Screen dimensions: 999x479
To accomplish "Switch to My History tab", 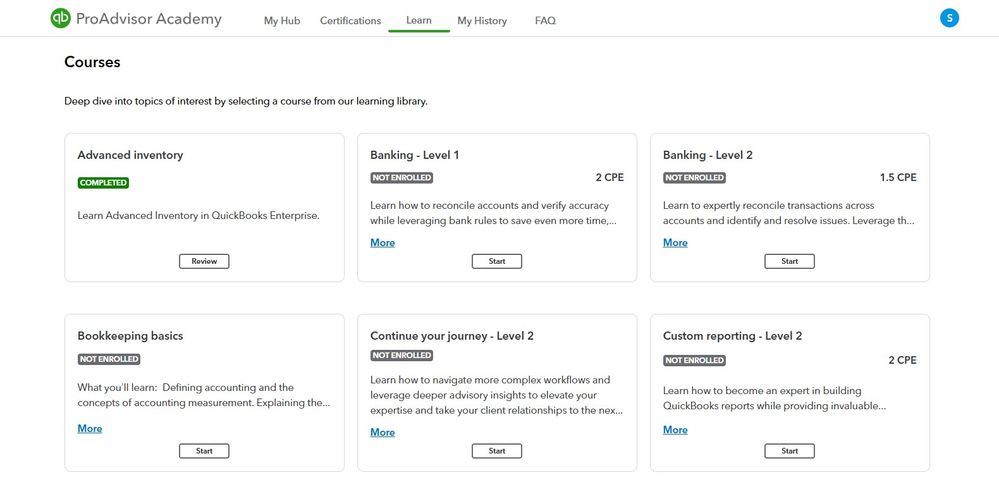I will 482,21.
